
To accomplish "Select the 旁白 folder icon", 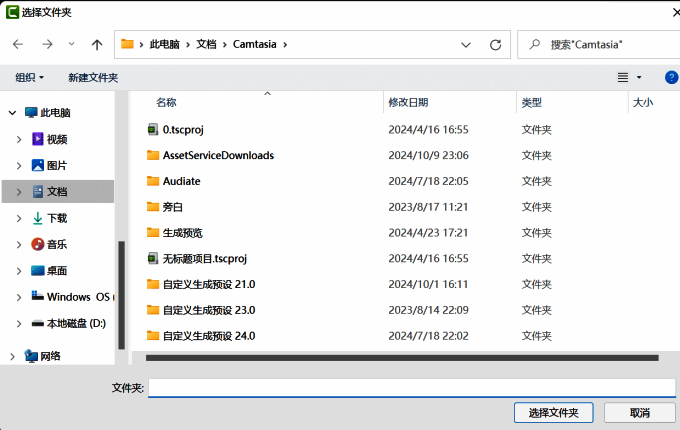I will pyautogui.click(x=153, y=207).
